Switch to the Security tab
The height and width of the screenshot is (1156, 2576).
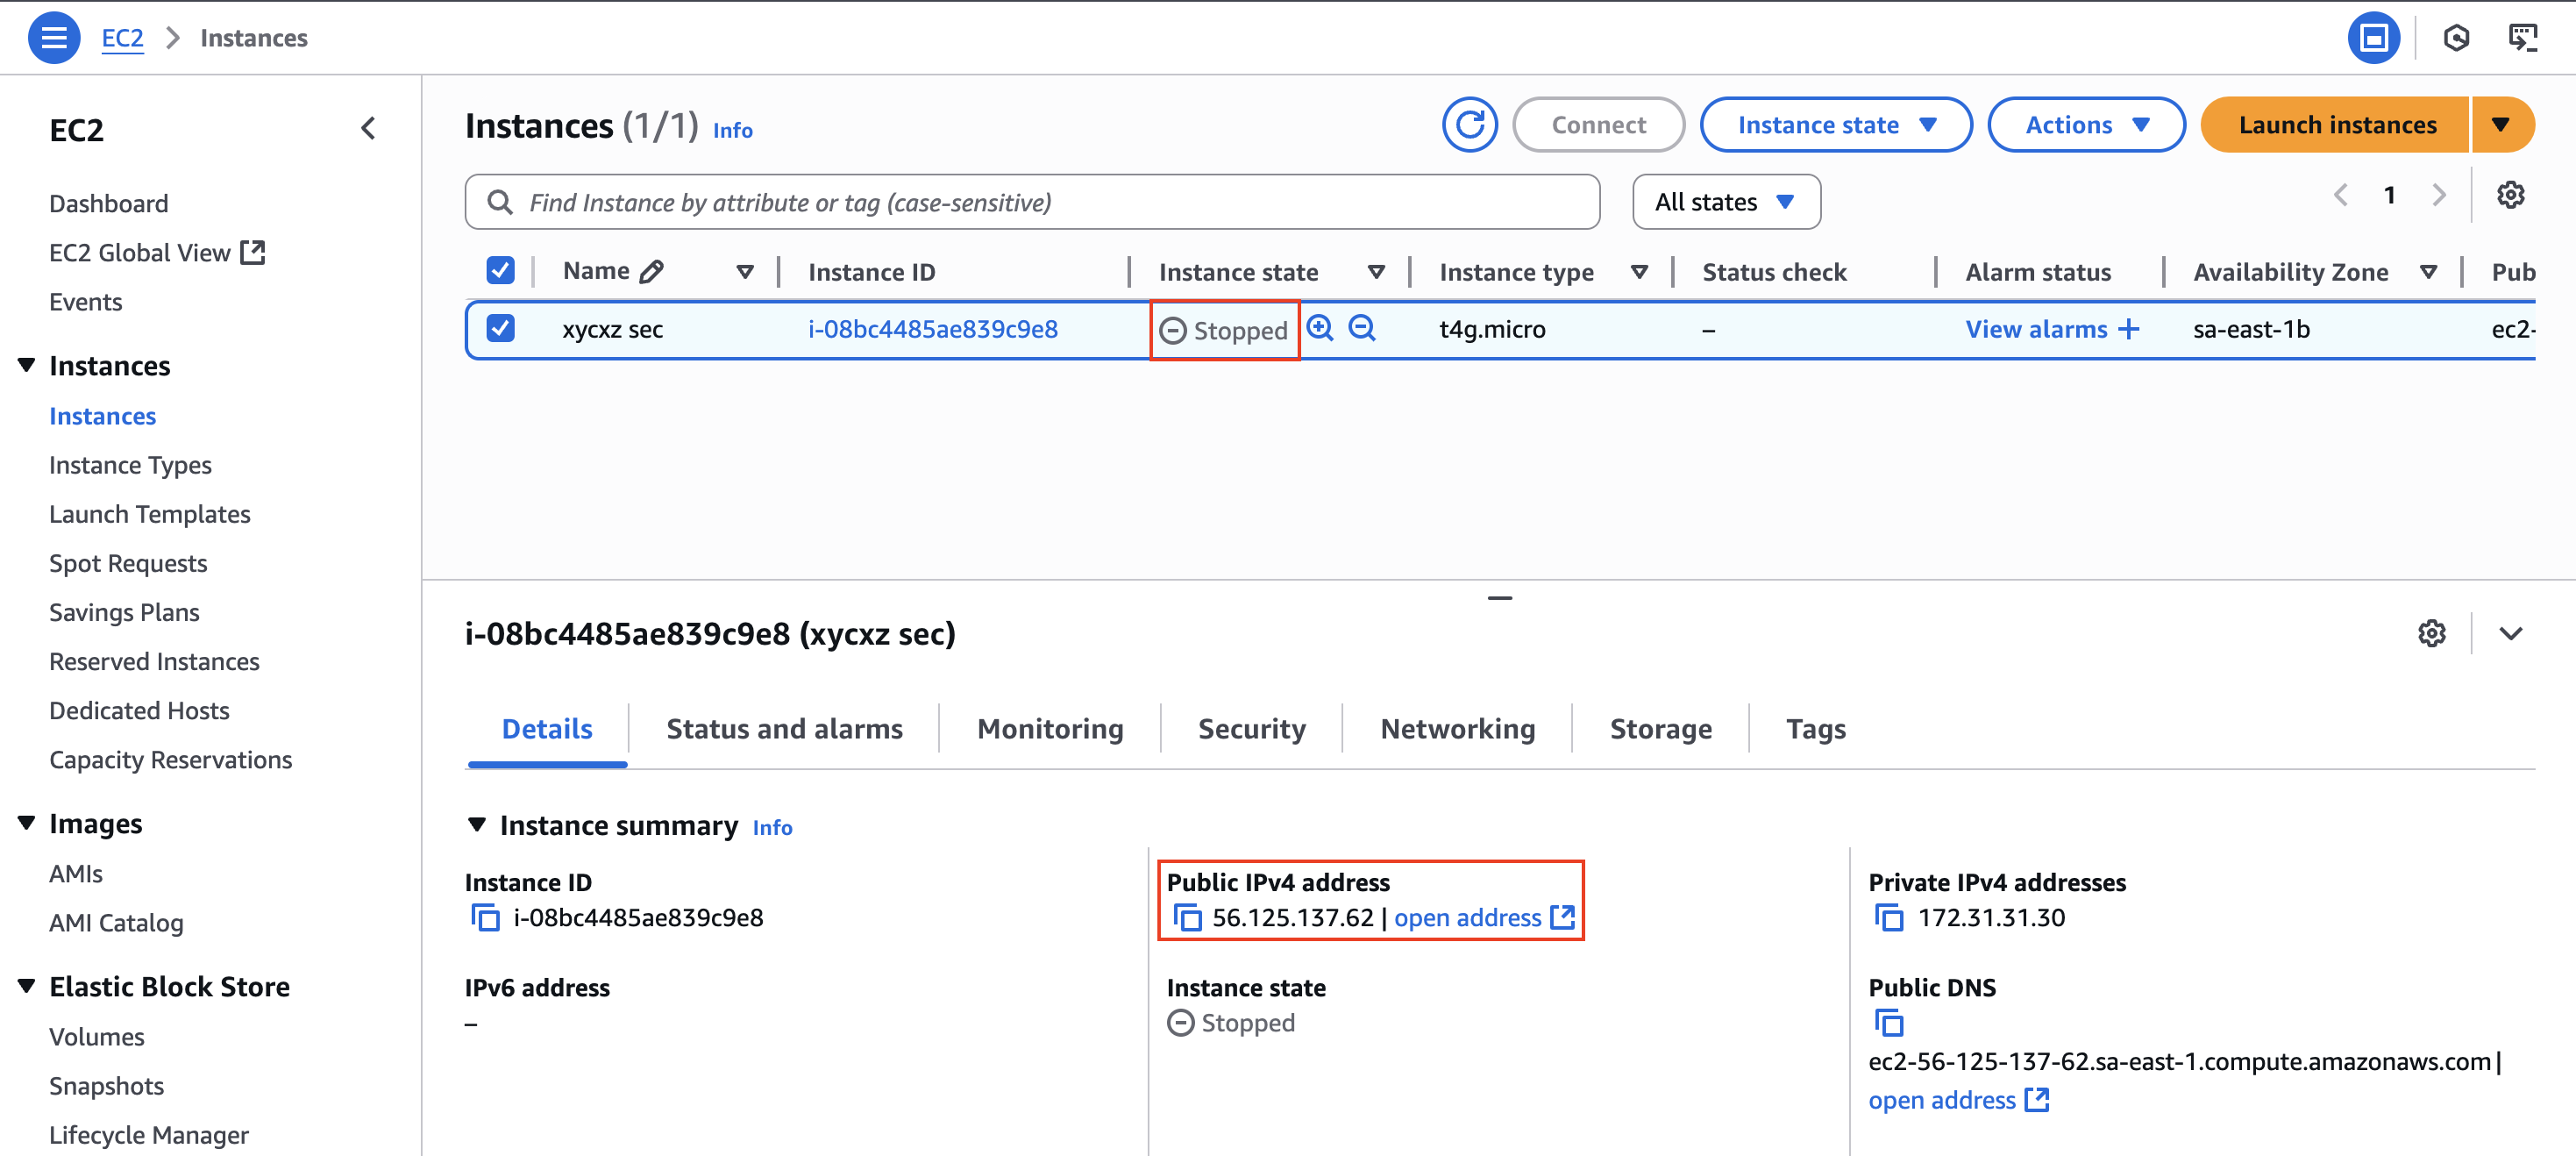[1251, 728]
